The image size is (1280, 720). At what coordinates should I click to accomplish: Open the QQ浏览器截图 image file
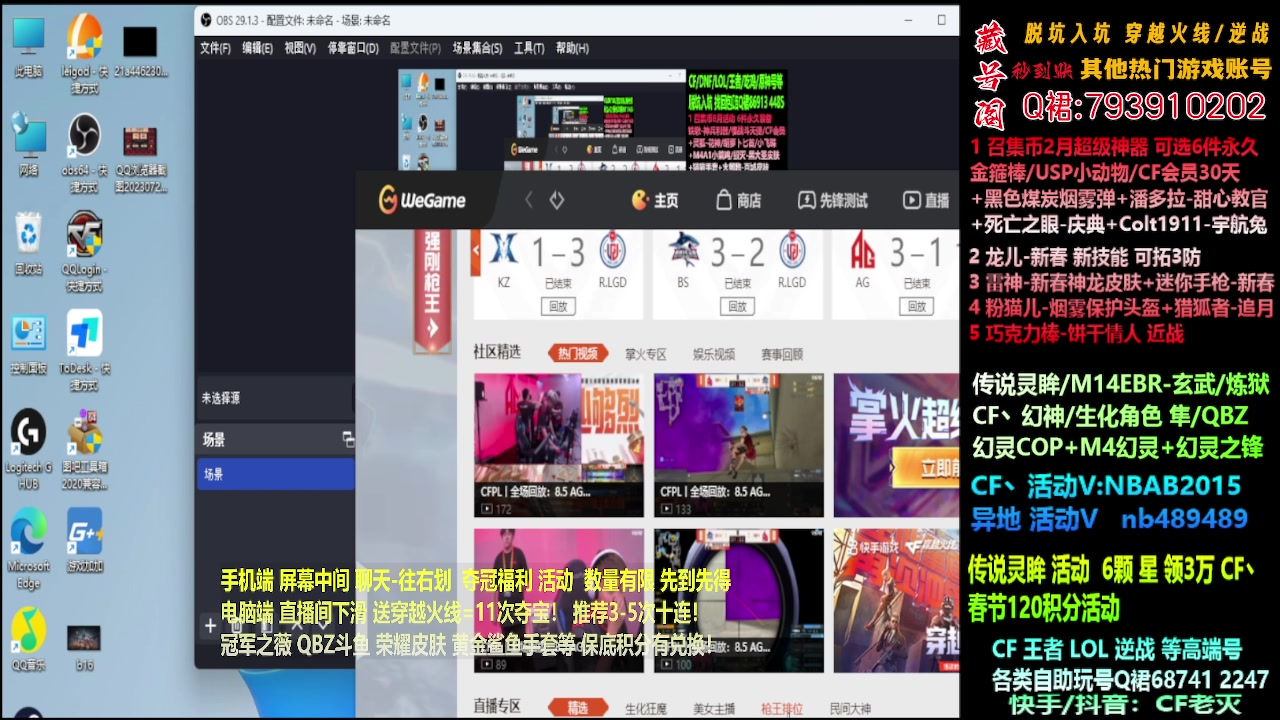pos(141,158)
